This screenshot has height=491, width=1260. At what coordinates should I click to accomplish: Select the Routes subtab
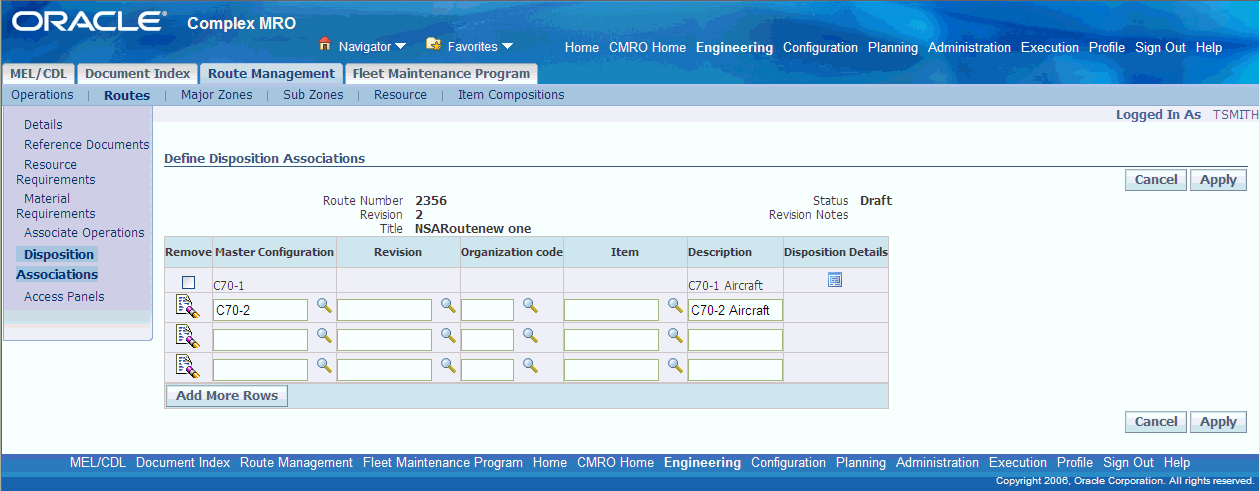[127, 95]
